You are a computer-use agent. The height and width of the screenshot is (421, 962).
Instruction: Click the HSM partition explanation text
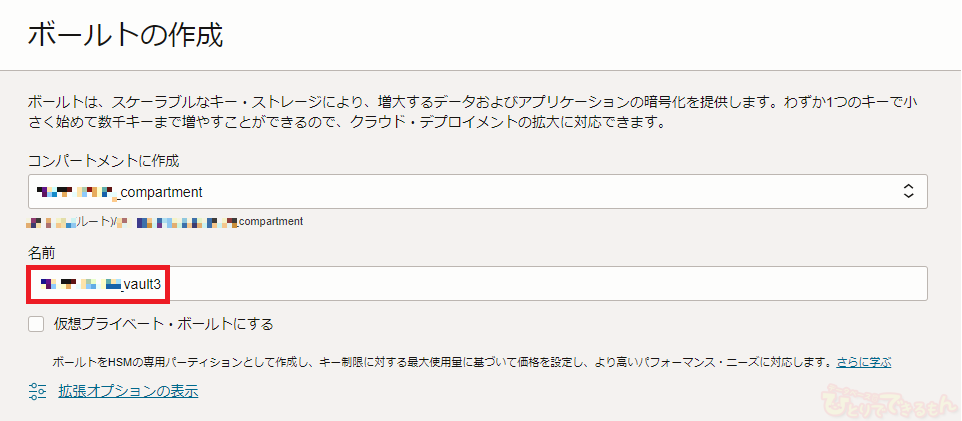click(x=440, y=361)
